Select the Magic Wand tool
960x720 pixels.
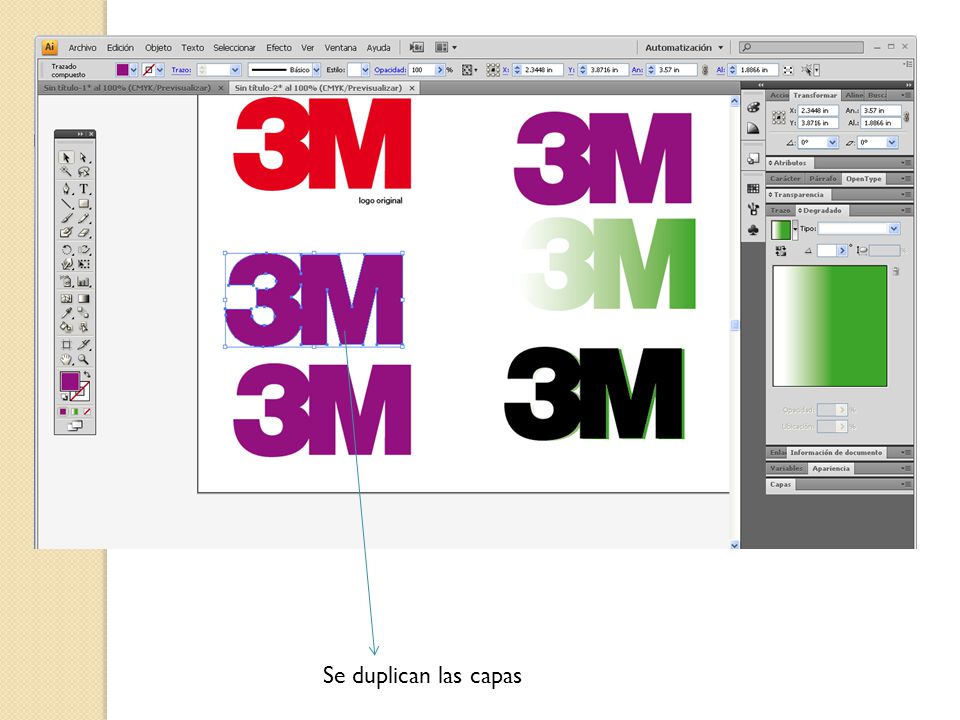67,172
